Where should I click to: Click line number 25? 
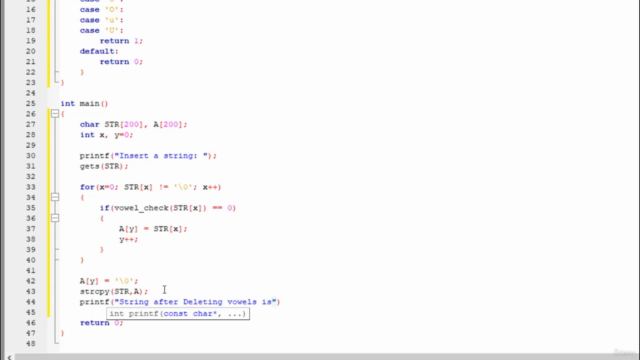coord(31,104)
